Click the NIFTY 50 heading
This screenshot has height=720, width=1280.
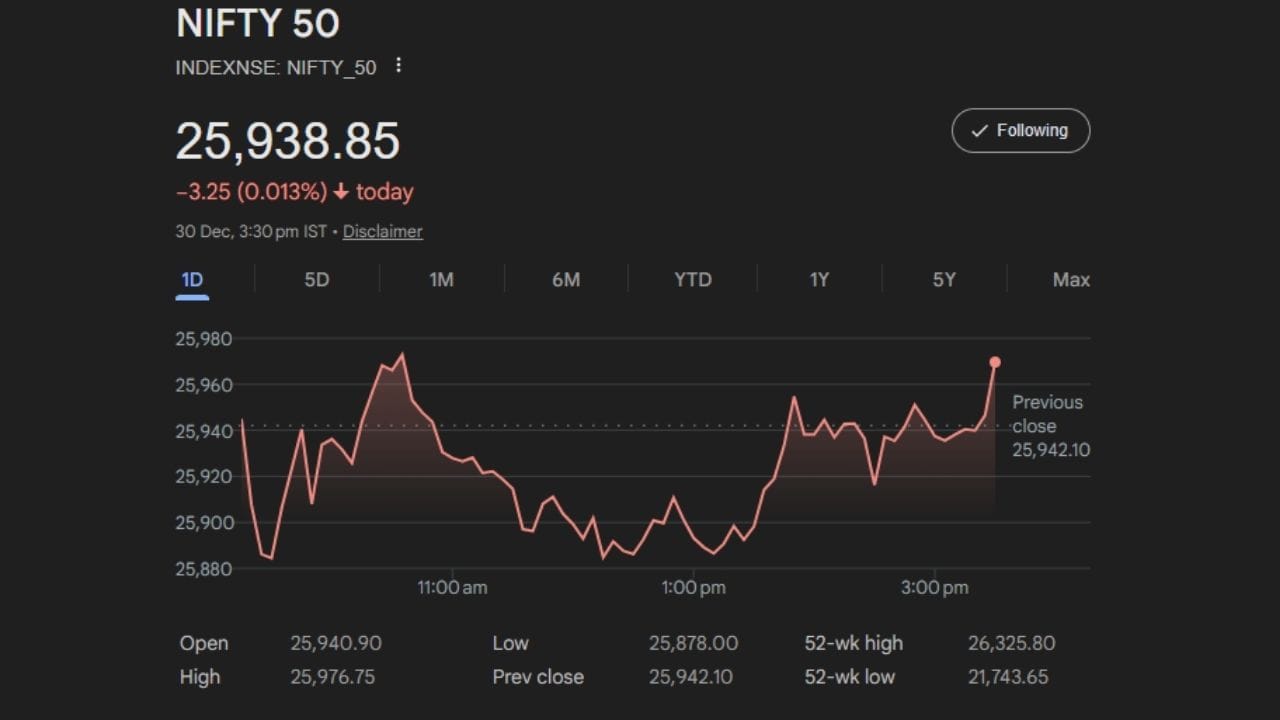click(x=258, y=24)
